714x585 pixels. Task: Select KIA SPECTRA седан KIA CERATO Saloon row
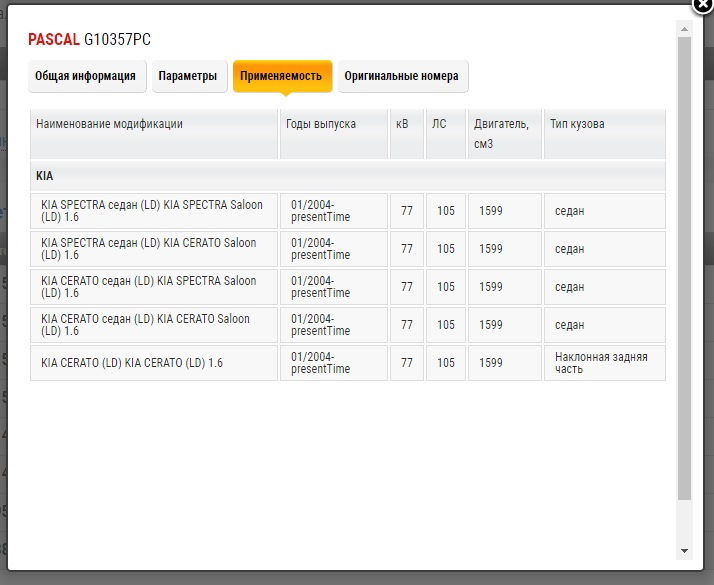348,249
